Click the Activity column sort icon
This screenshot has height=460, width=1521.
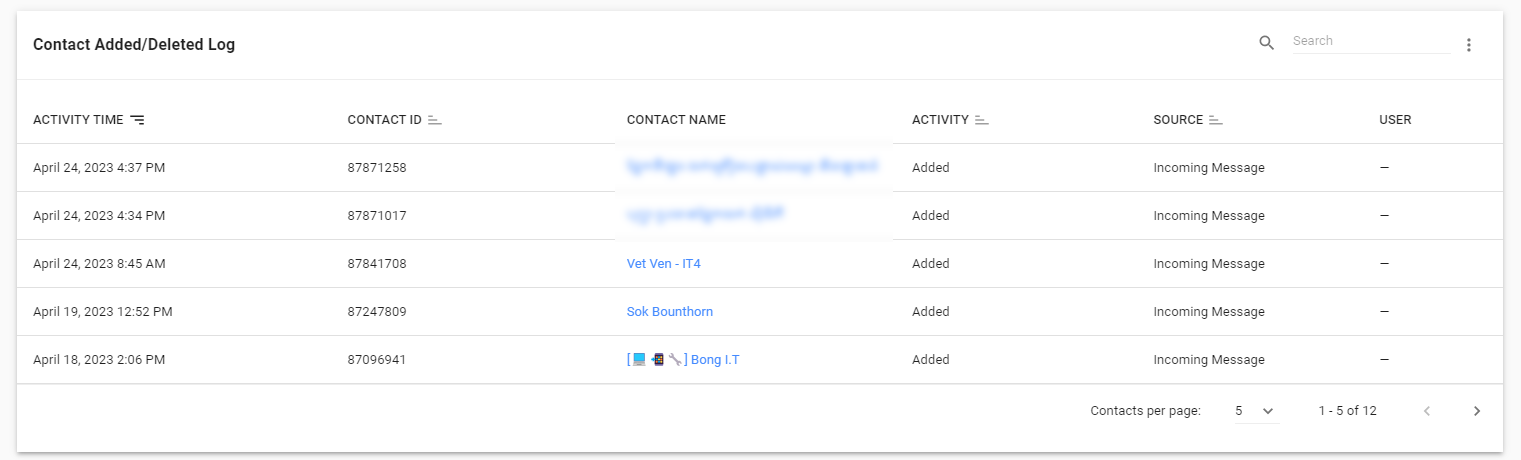(x=982, y=120)
